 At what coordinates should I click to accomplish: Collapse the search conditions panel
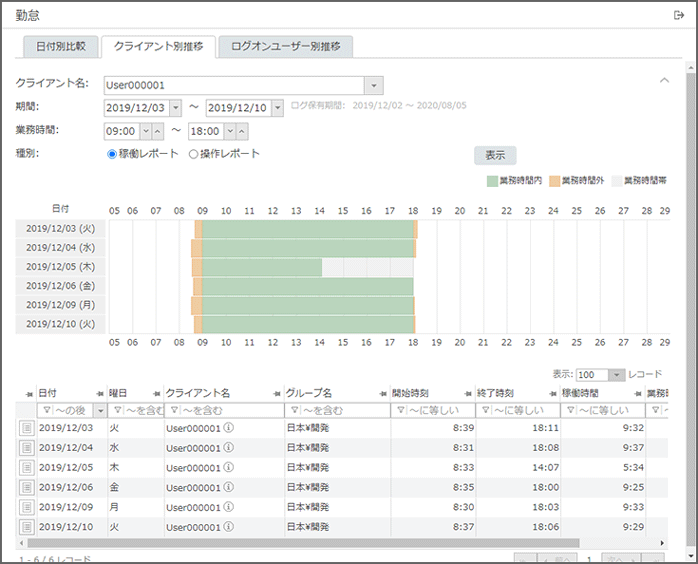[663, 80]
